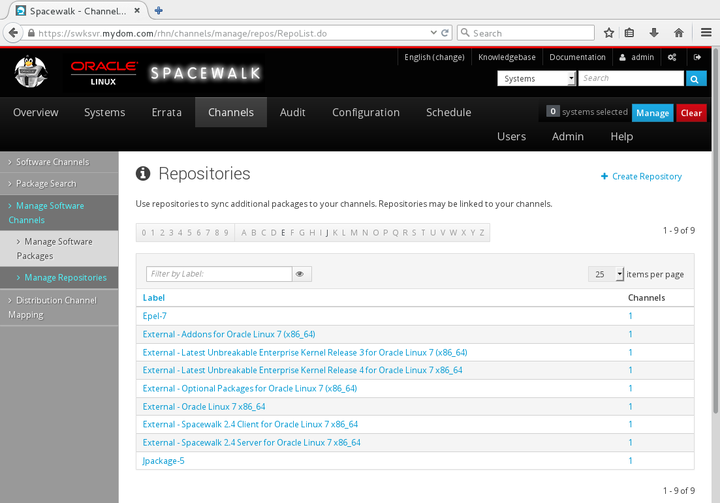Open a new tab with the plus icon
Viewport: 720px width, 503px height.
click(158, 11)
